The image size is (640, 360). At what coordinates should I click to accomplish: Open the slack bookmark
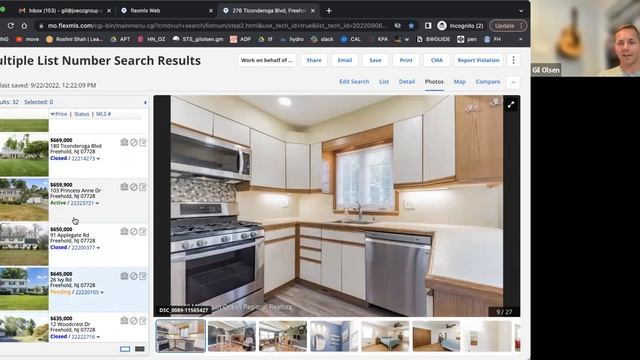322,39
